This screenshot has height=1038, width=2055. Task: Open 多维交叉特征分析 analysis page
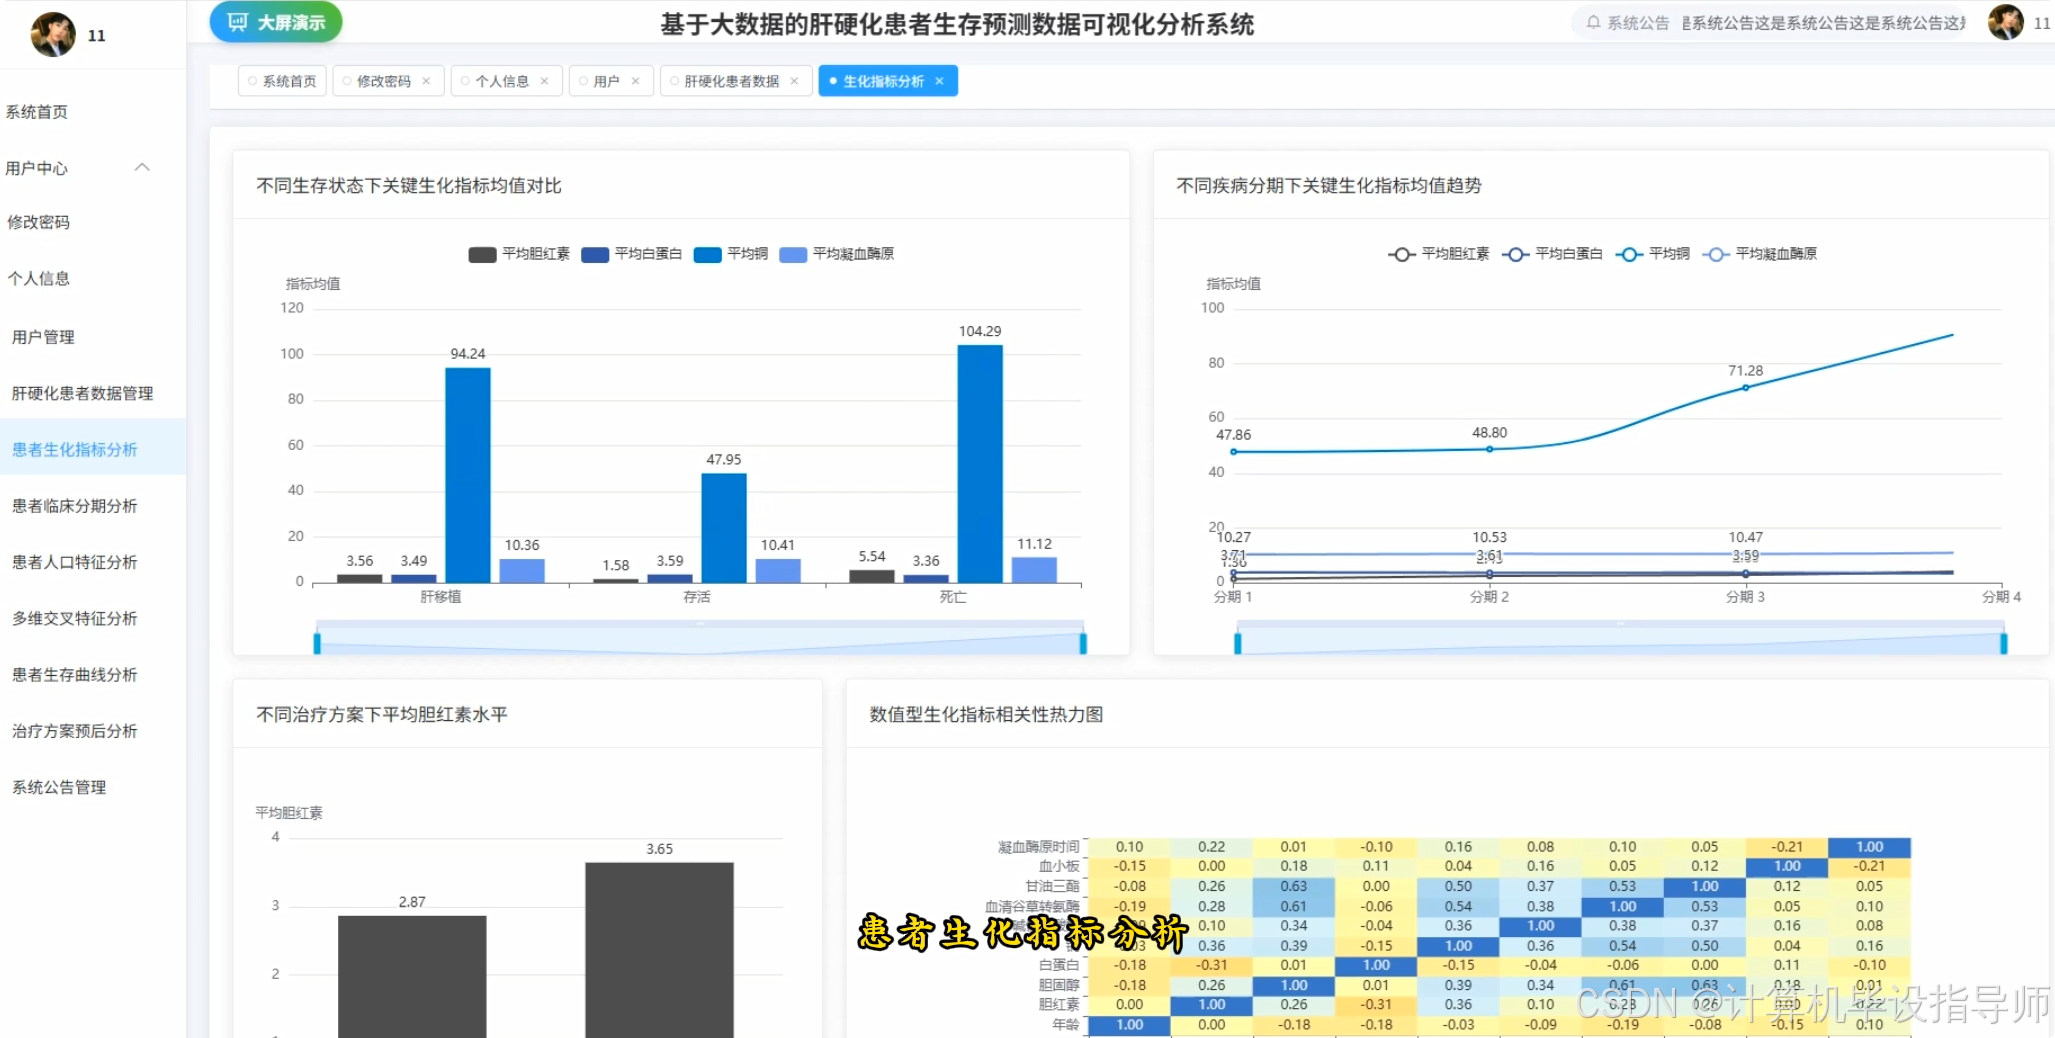pyautogui.click(x=73, y=618)
